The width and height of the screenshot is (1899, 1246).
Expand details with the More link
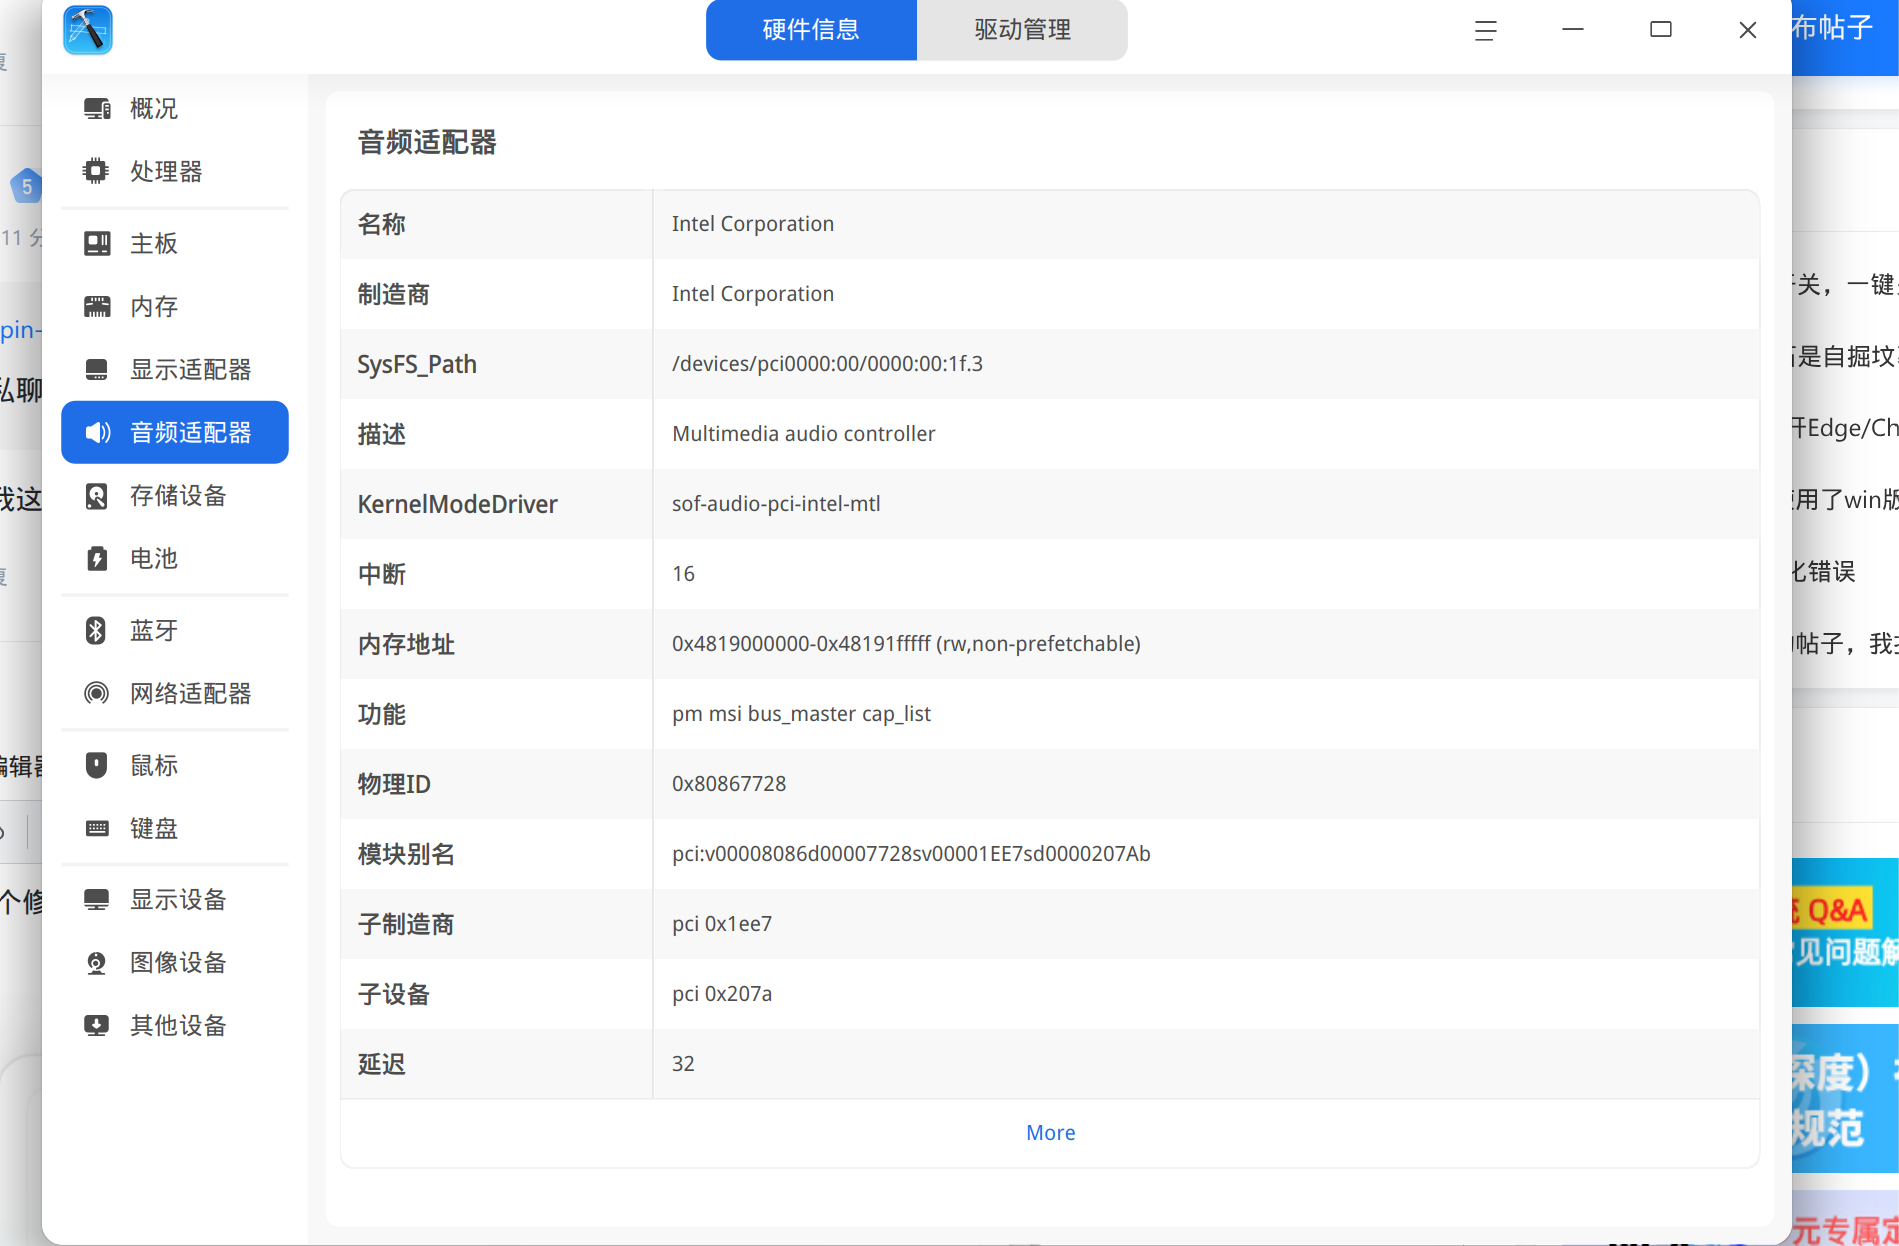pos(1050,1133)
